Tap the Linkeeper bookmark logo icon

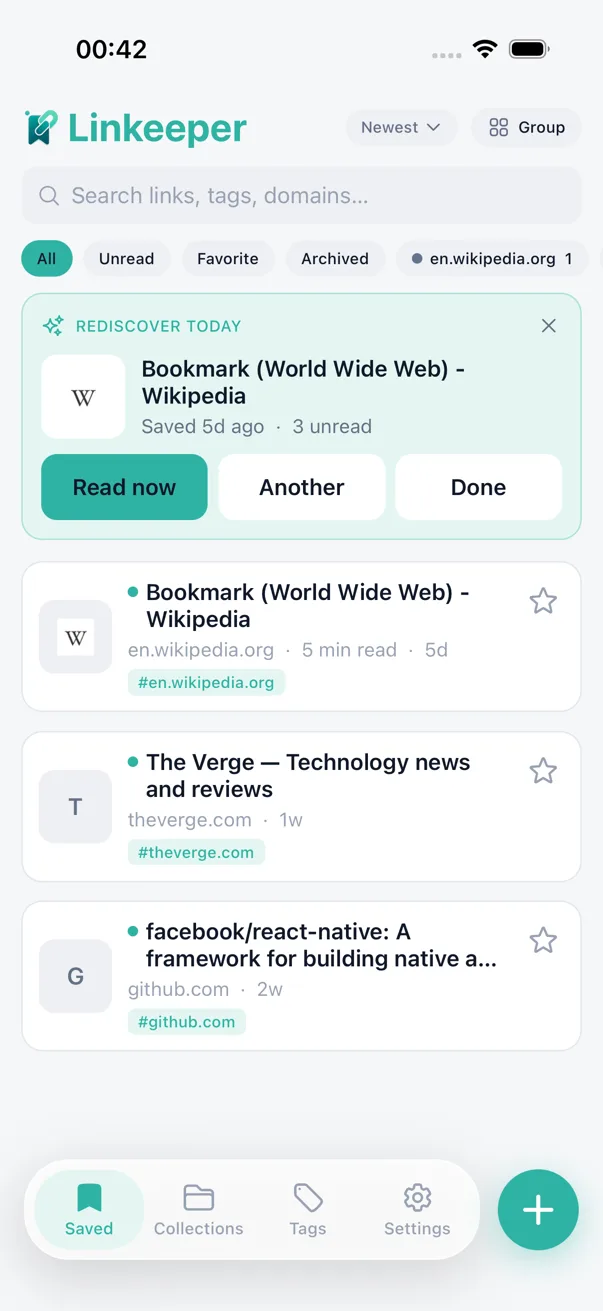41,127
